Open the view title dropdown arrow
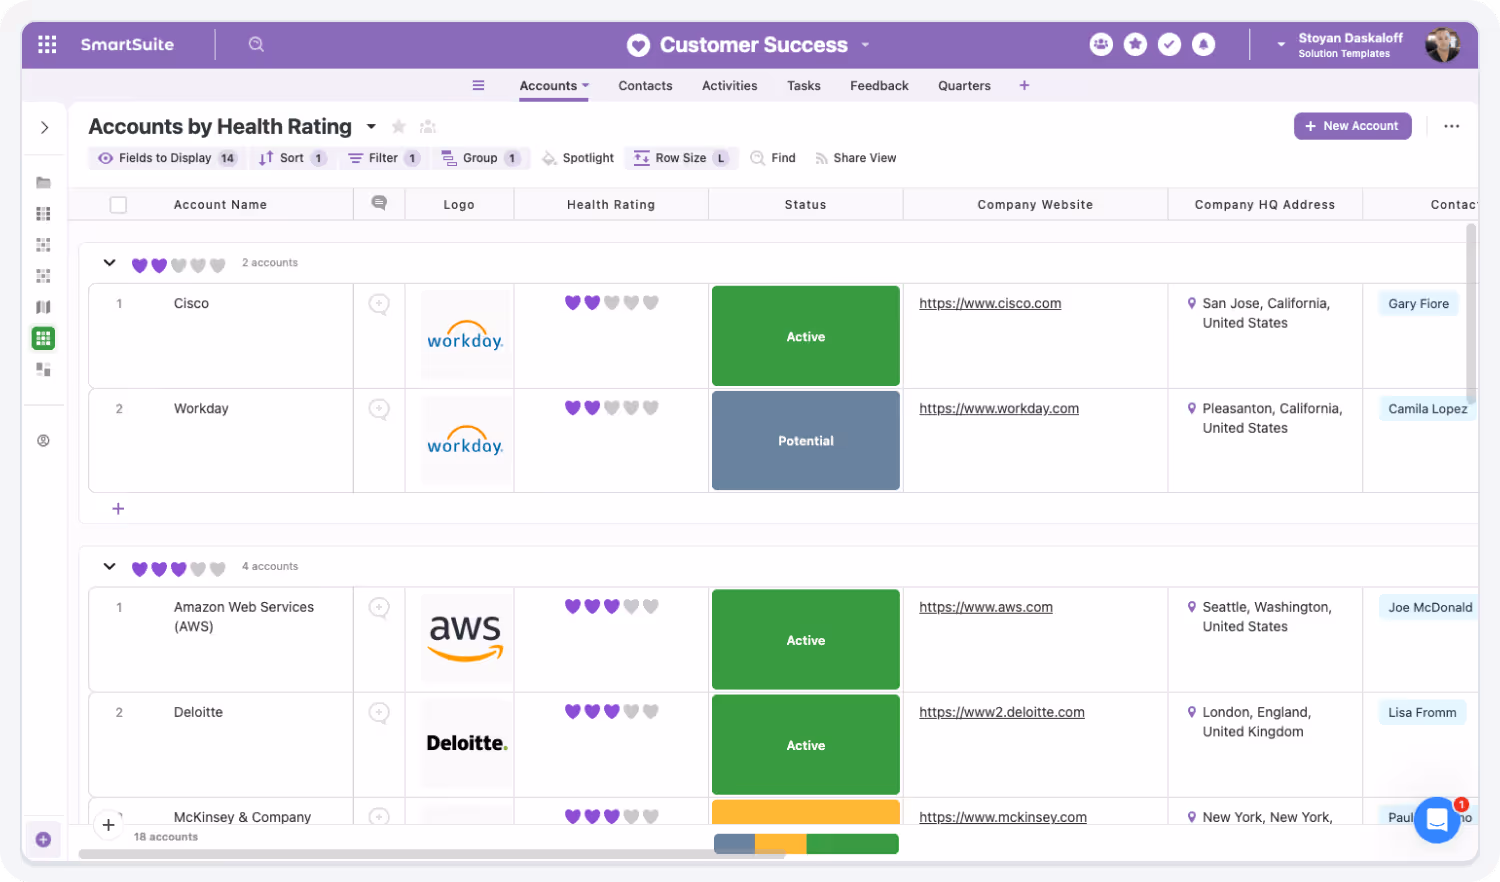Viewport: 1500px width, 882px height. coord(371,126)
